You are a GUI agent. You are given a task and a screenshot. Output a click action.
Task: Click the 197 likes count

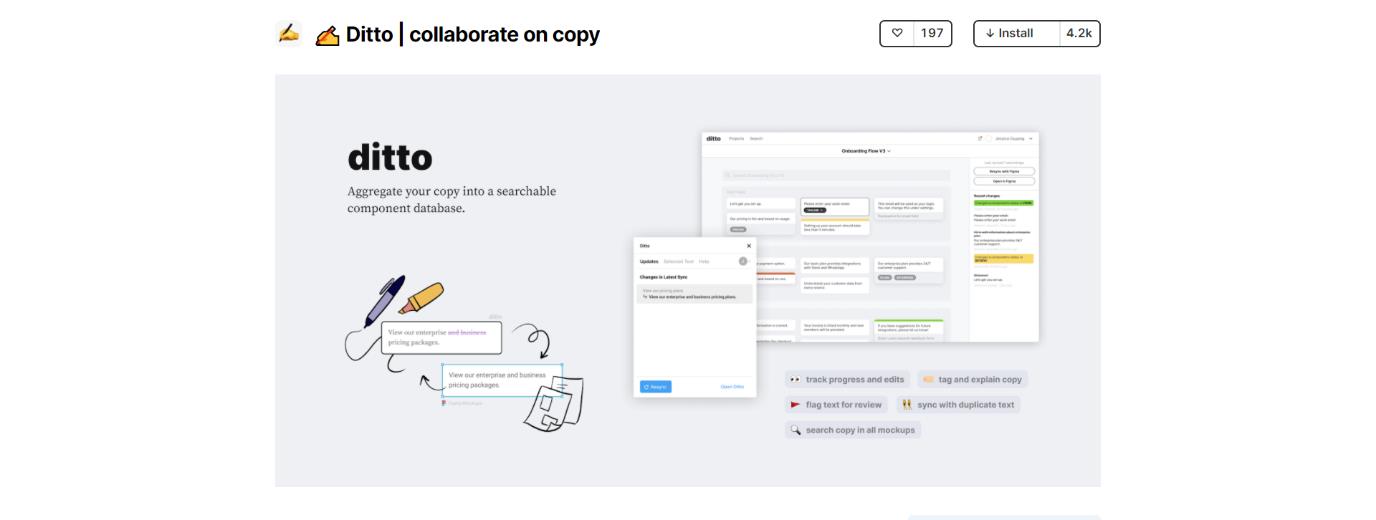pyautogui.click(x=932, y=33)
